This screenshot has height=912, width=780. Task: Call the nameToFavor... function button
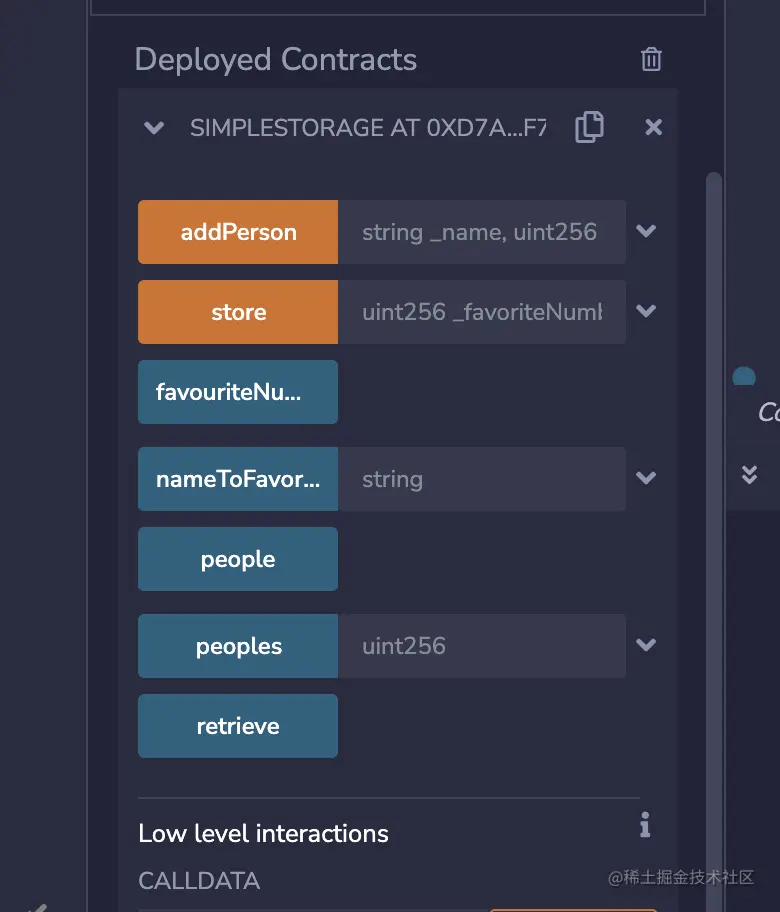click(x=238, y=479)
